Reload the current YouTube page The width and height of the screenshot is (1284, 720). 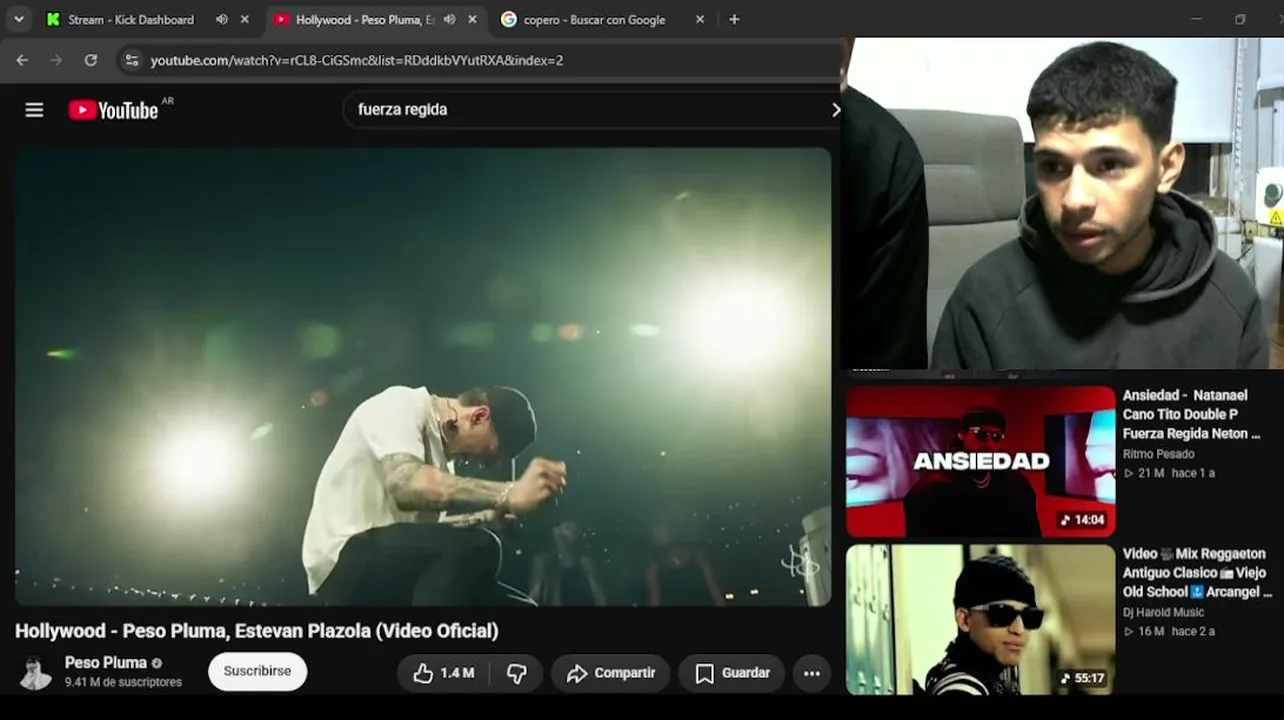(90, 60)
